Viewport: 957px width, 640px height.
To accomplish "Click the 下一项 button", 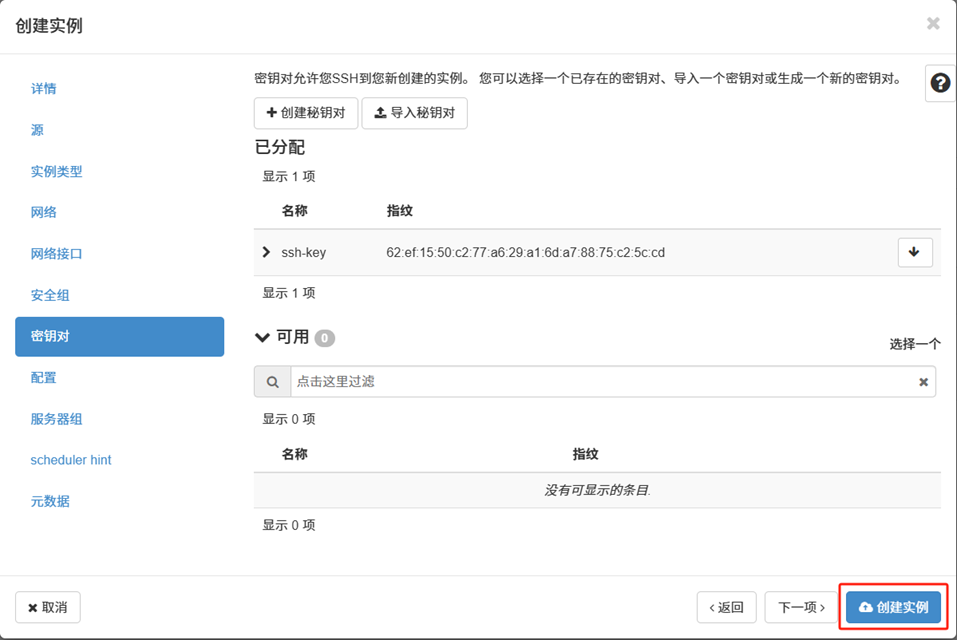I will click(x=801, y=607).
